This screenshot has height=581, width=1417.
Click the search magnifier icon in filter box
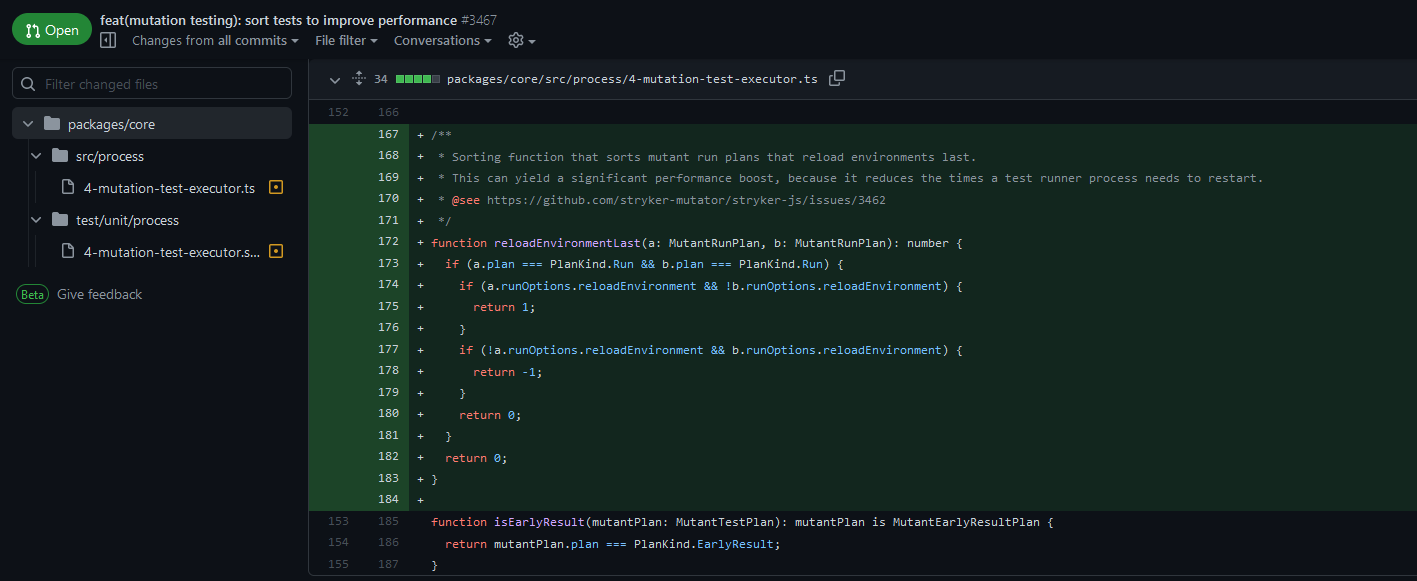point(28,84)
